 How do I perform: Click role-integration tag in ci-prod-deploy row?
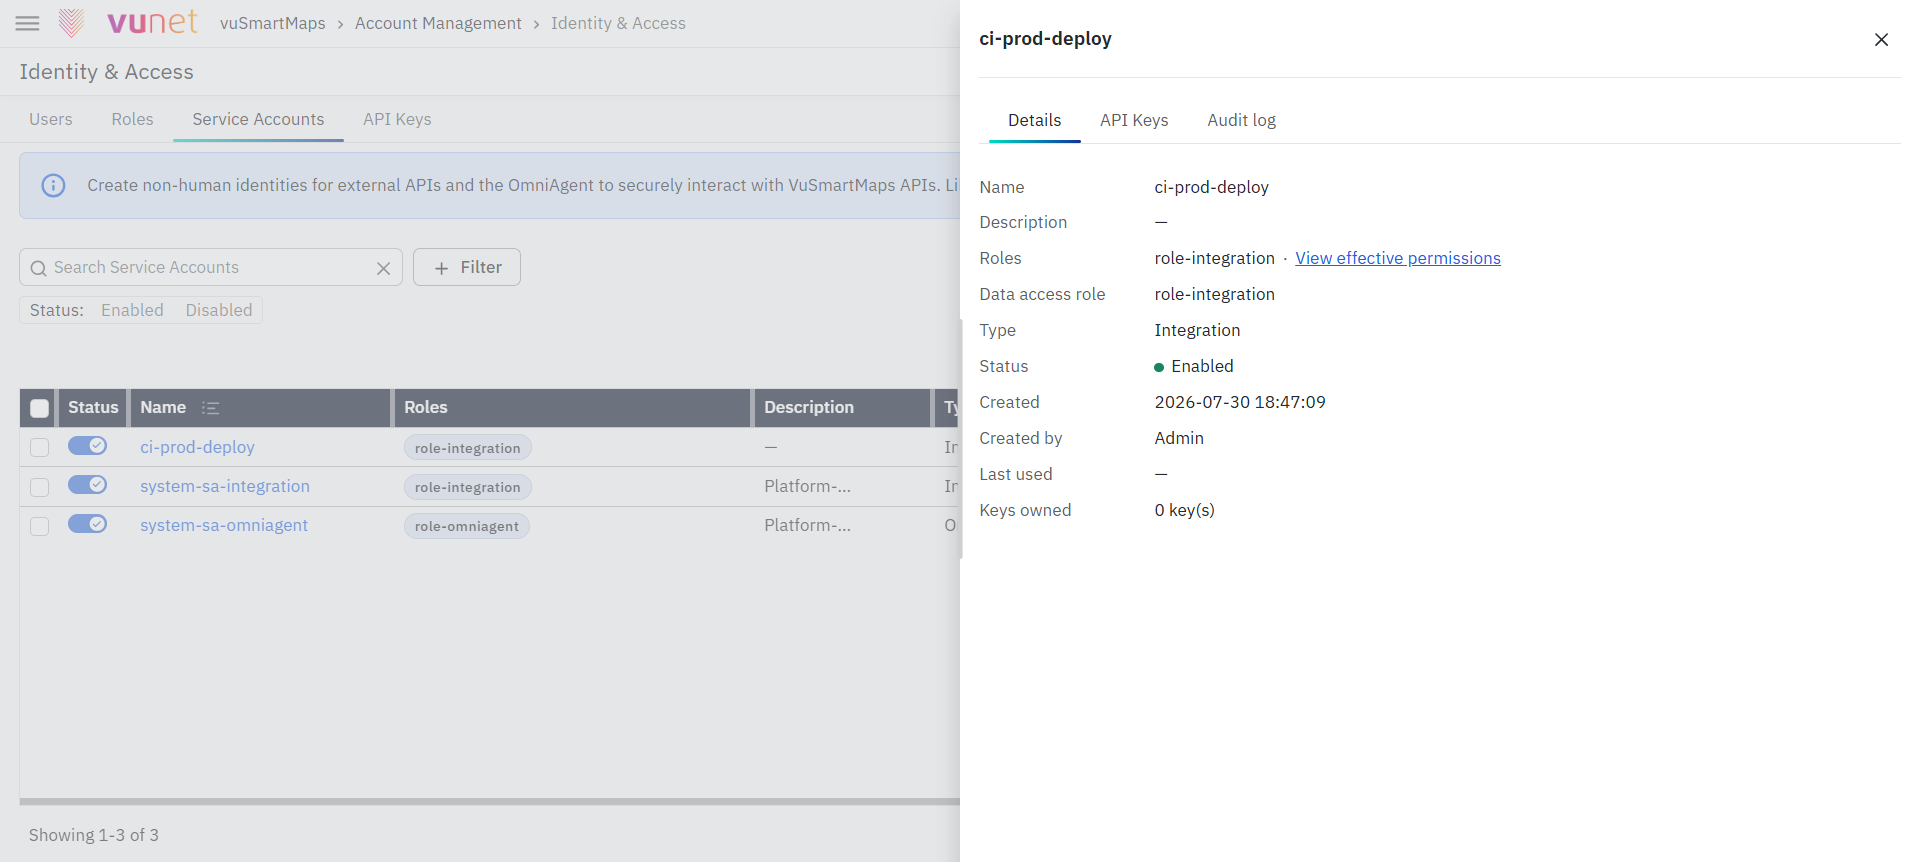click(x=468, y=448)
